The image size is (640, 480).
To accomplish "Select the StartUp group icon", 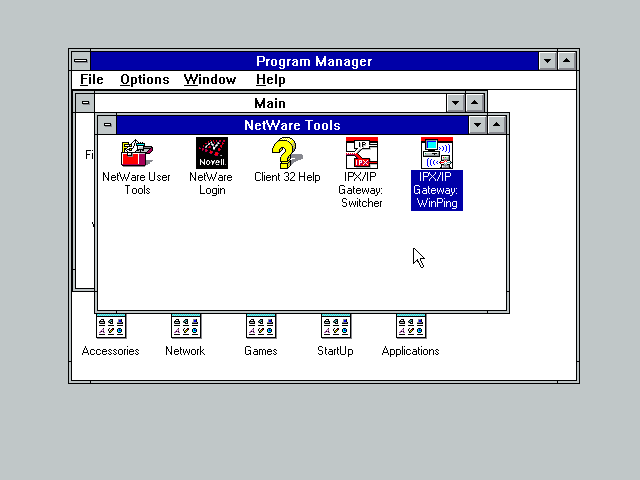I will (336, 326).
